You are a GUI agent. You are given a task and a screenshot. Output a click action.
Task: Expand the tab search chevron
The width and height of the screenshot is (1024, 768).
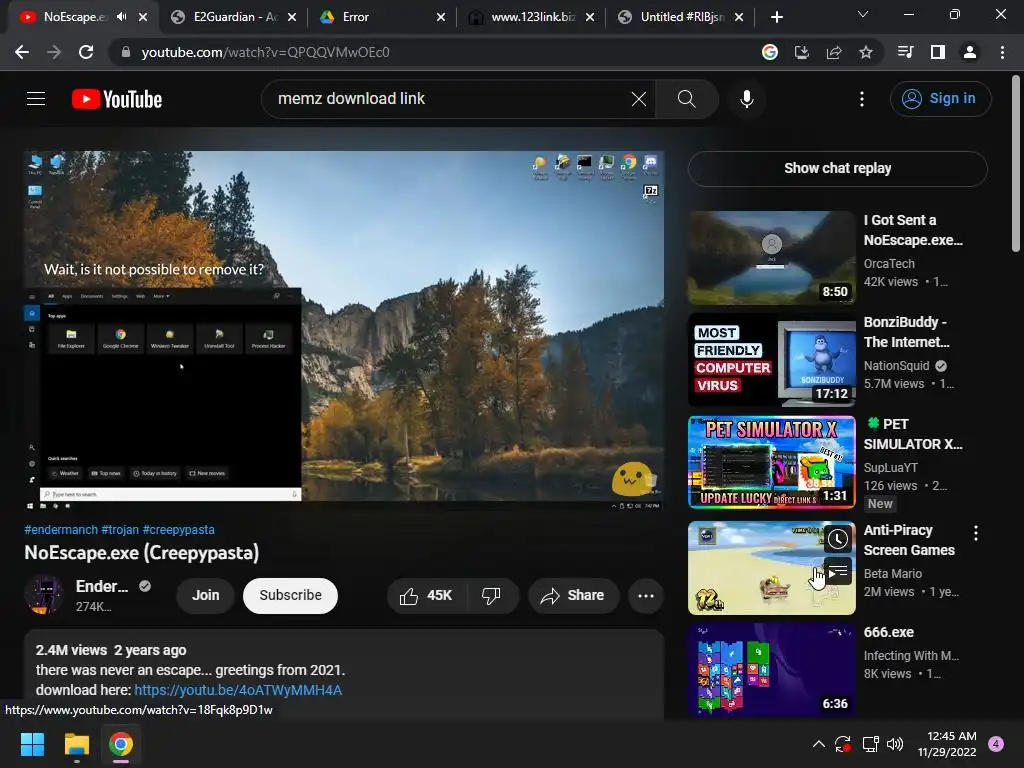[x=863, y=14]
